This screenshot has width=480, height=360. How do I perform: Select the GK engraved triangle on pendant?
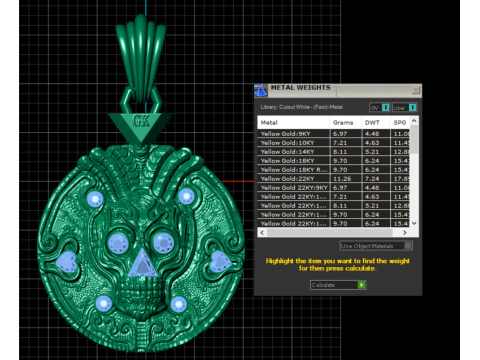coord(140,128)
